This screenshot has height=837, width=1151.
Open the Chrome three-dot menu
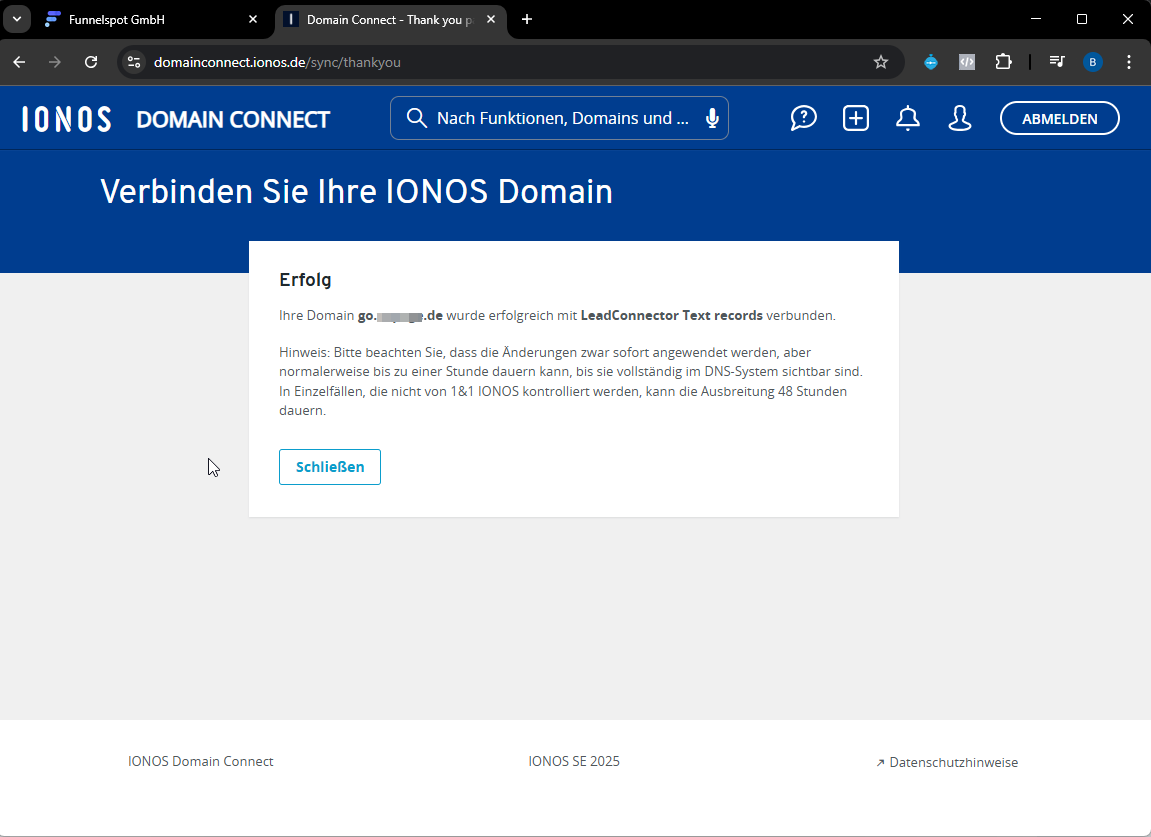(1129, 62)
